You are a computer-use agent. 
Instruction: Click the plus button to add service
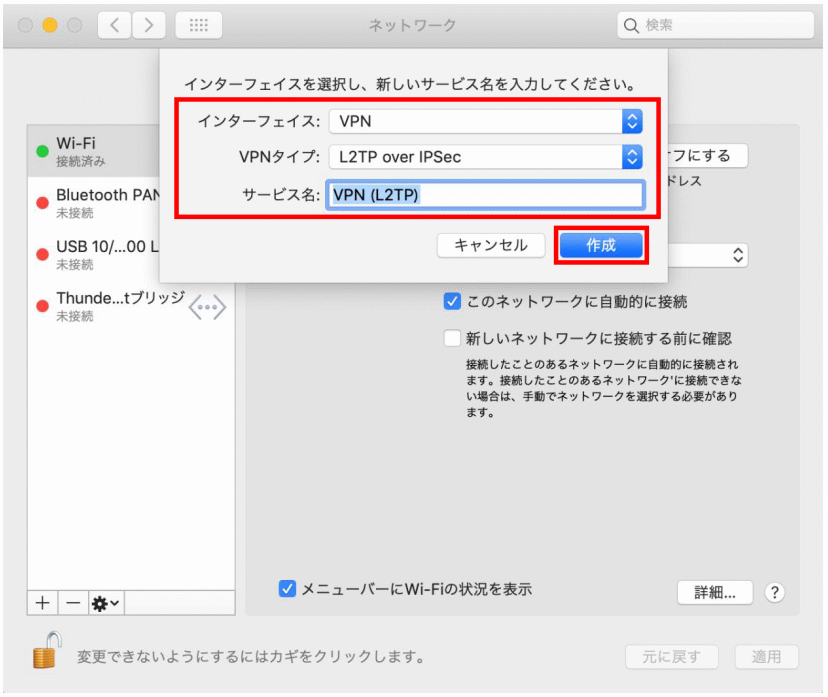tap(42, 603)
